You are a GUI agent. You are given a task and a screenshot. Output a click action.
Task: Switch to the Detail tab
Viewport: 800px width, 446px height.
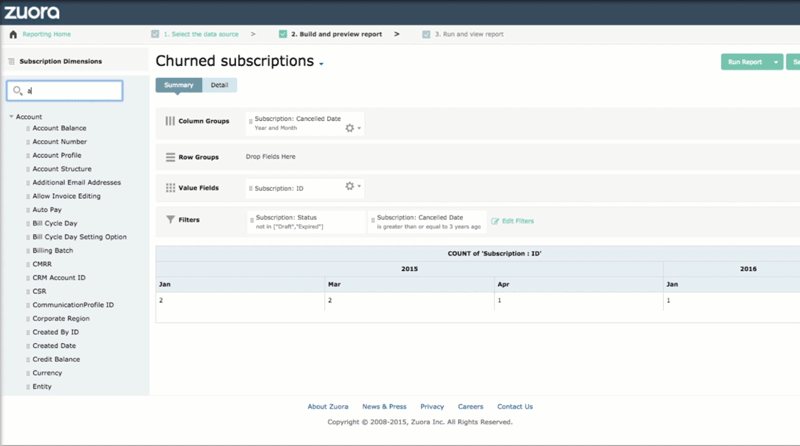point(219,85)
